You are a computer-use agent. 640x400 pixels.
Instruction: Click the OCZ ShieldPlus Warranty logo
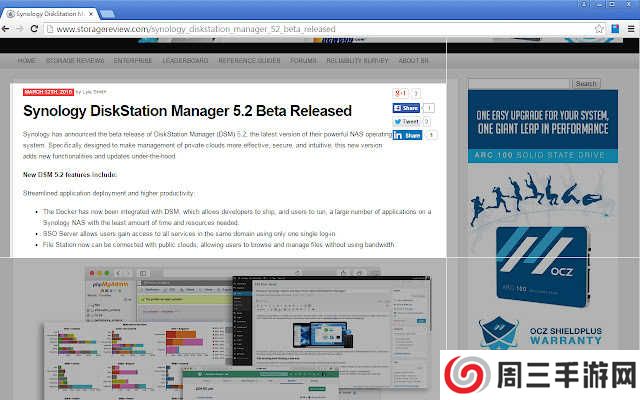tap(541, 333)
